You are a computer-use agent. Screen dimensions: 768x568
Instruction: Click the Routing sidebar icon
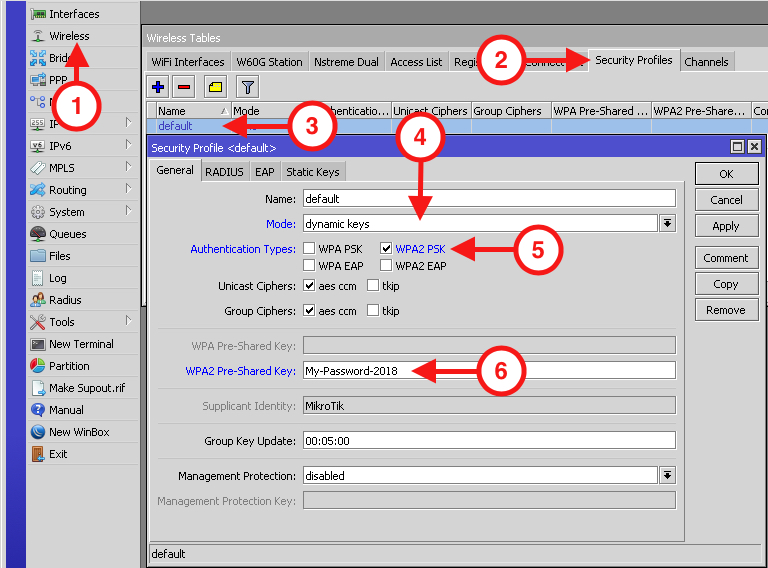[x=38, y=190]
